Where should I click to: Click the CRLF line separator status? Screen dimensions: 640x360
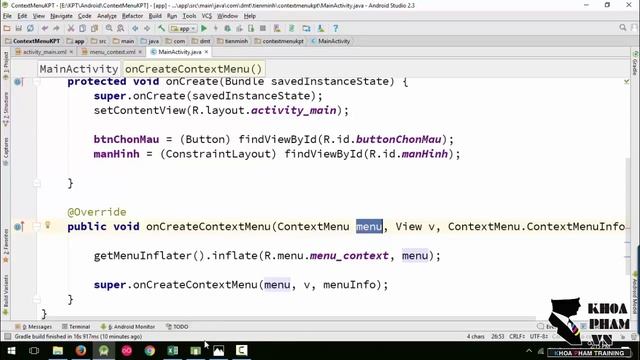[517, 336]
